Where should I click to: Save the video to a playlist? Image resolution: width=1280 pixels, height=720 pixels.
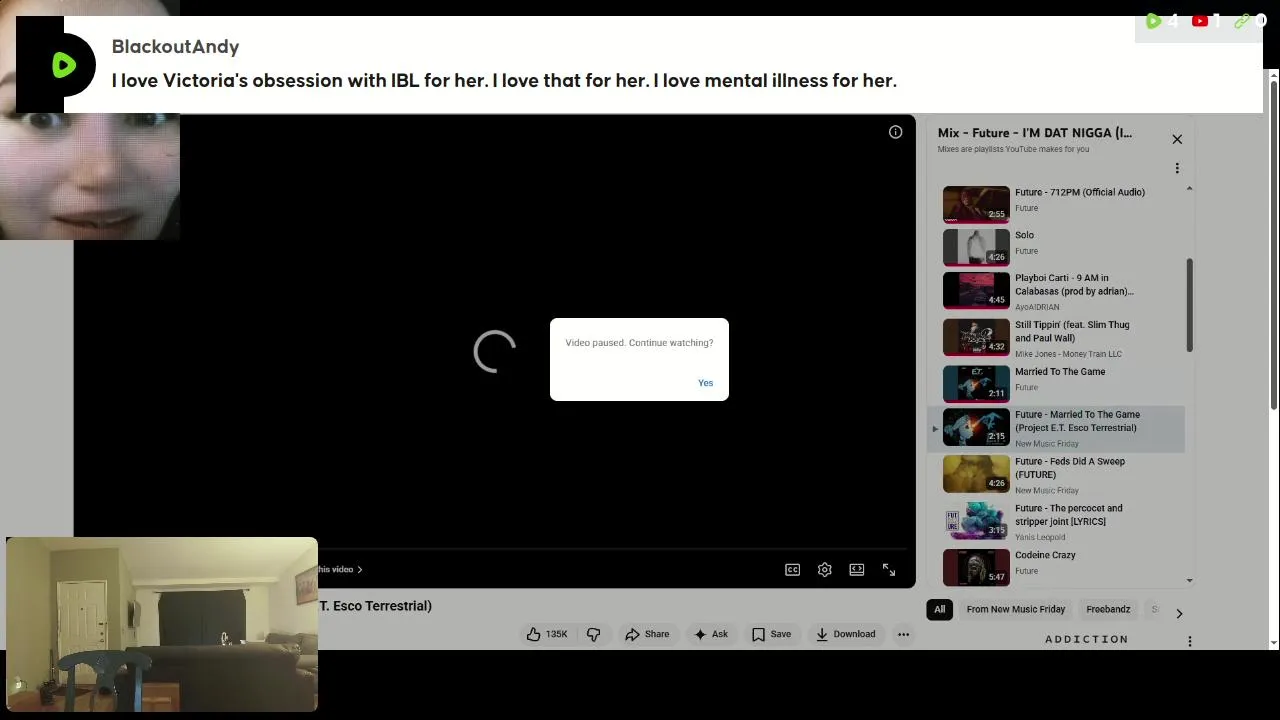771,634
